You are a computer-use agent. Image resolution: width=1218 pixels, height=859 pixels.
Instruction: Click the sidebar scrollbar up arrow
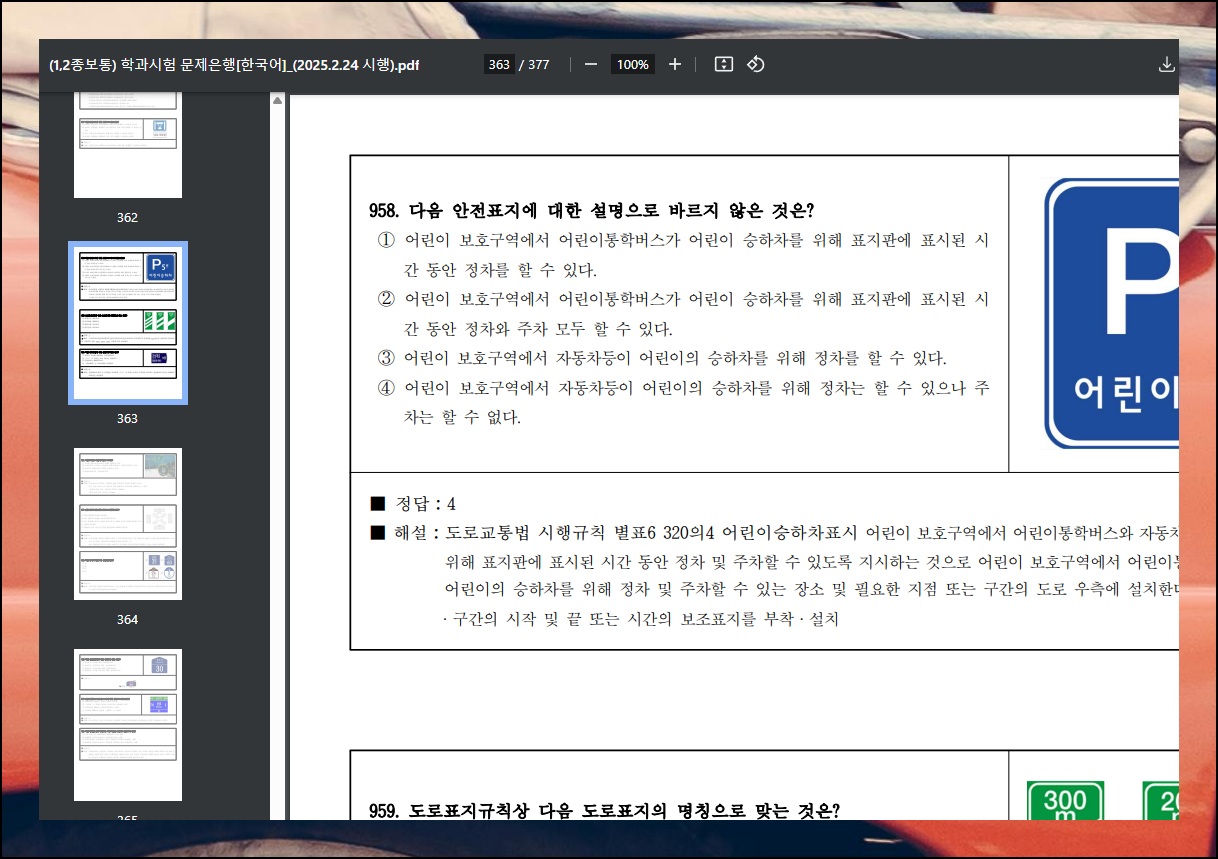click(277, 101)
